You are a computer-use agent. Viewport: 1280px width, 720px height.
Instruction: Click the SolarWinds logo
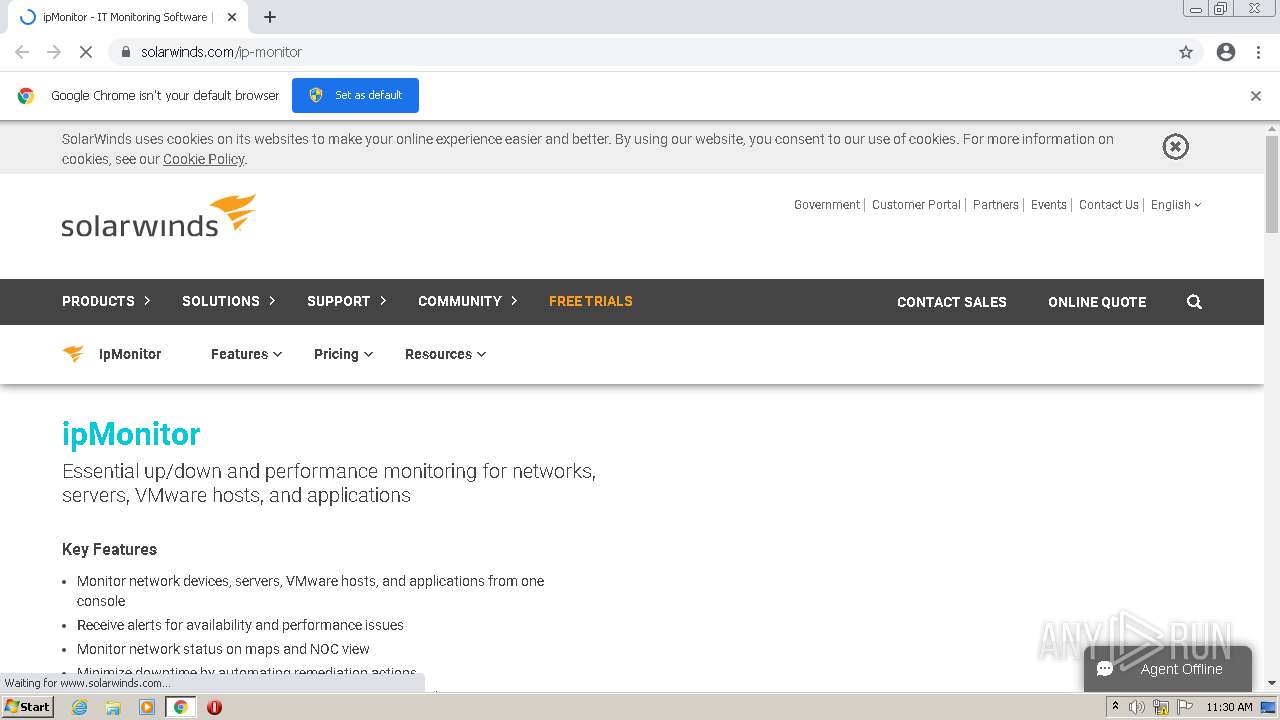tap(158, 216)
